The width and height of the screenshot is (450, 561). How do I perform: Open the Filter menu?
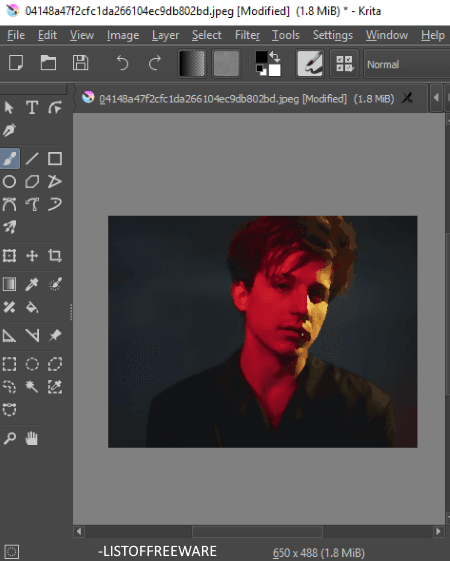[247, 35]
